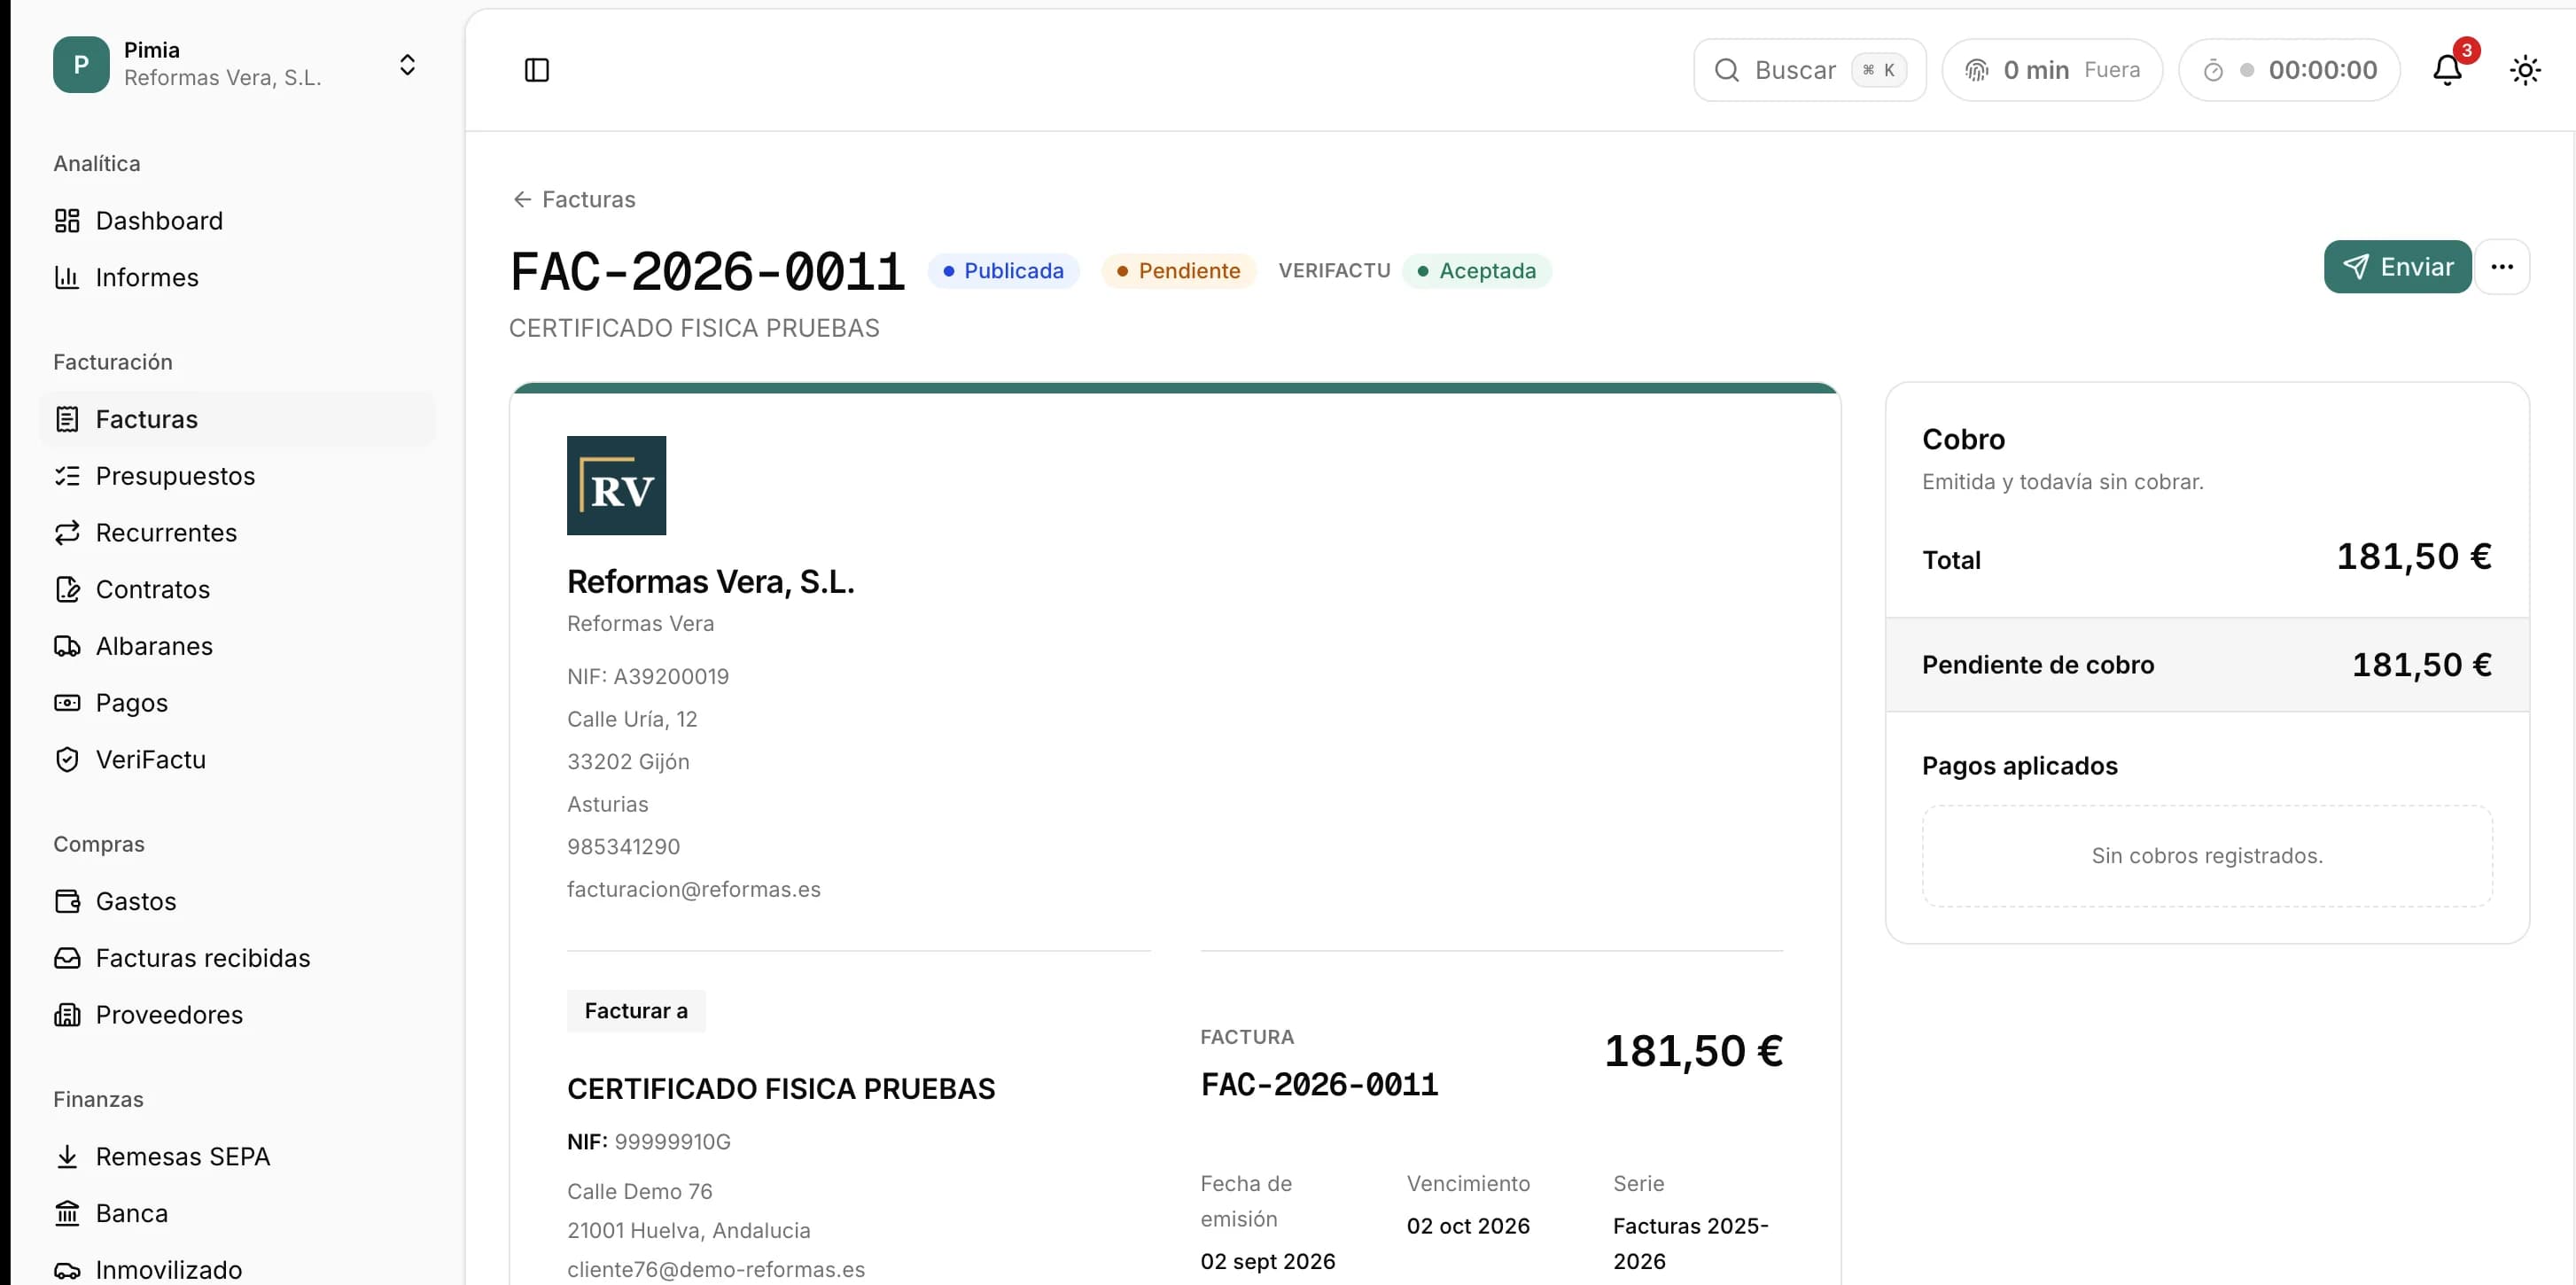
Task: Click the Aceptada VeriFactu badge
Action: coord(1477,271)
